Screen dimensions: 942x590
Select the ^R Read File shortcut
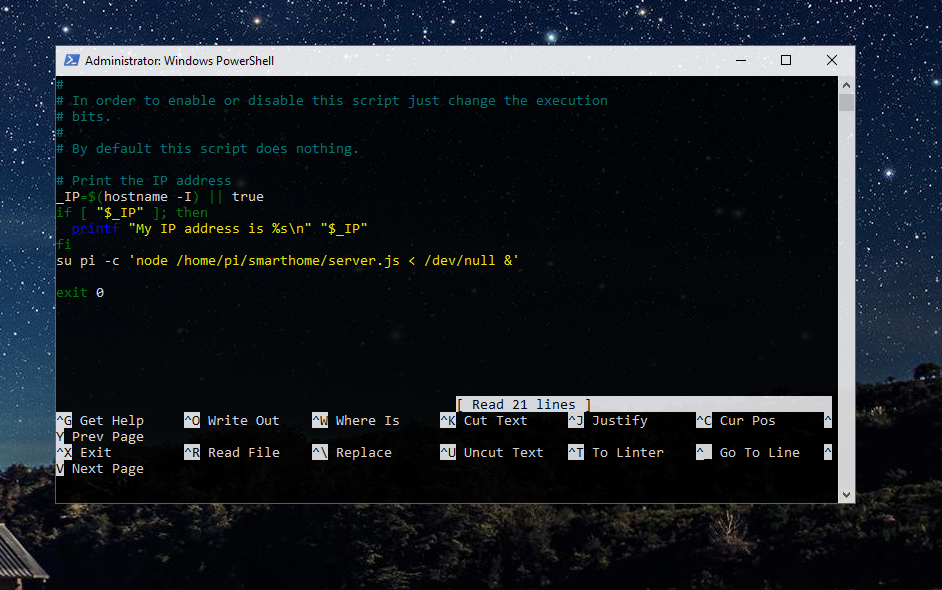(x=231, y=453)
